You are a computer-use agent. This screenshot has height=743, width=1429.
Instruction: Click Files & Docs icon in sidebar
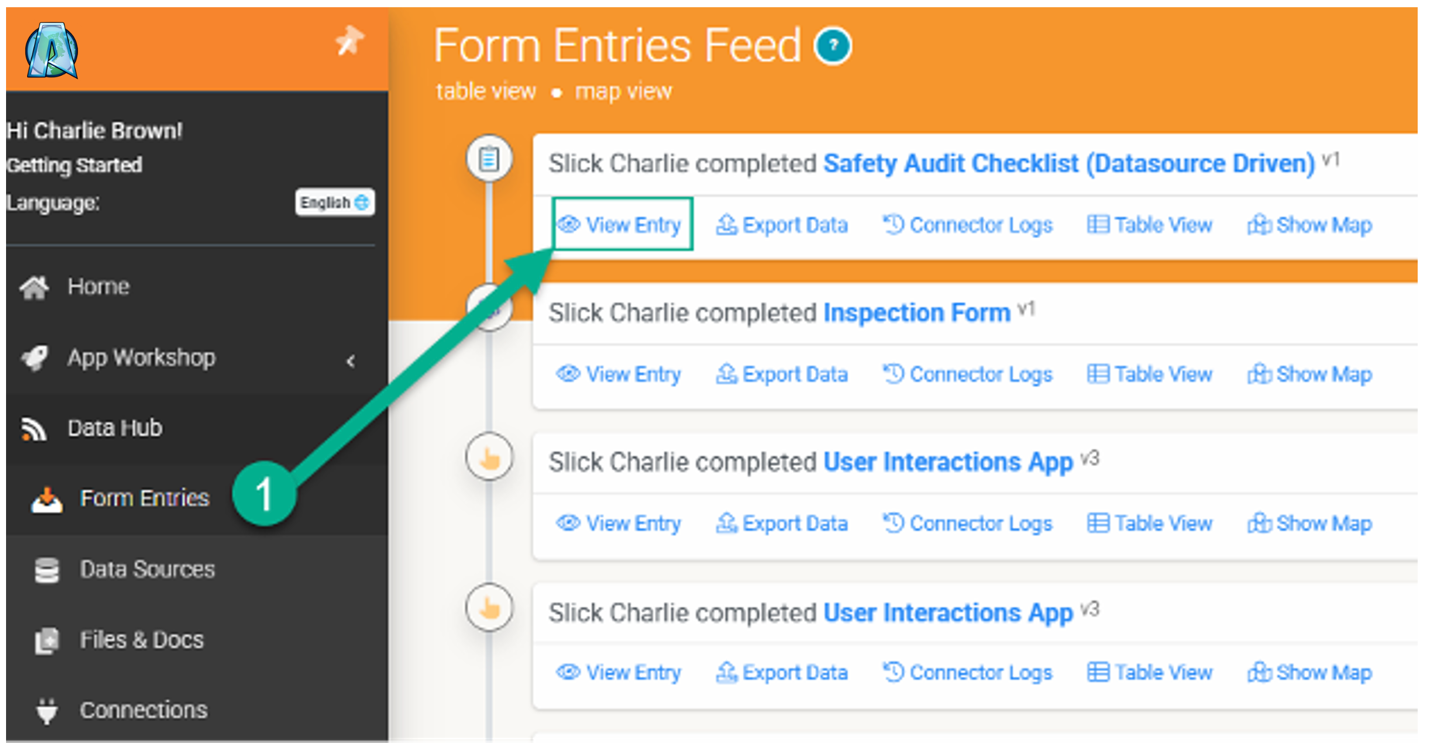coord(46,641)
